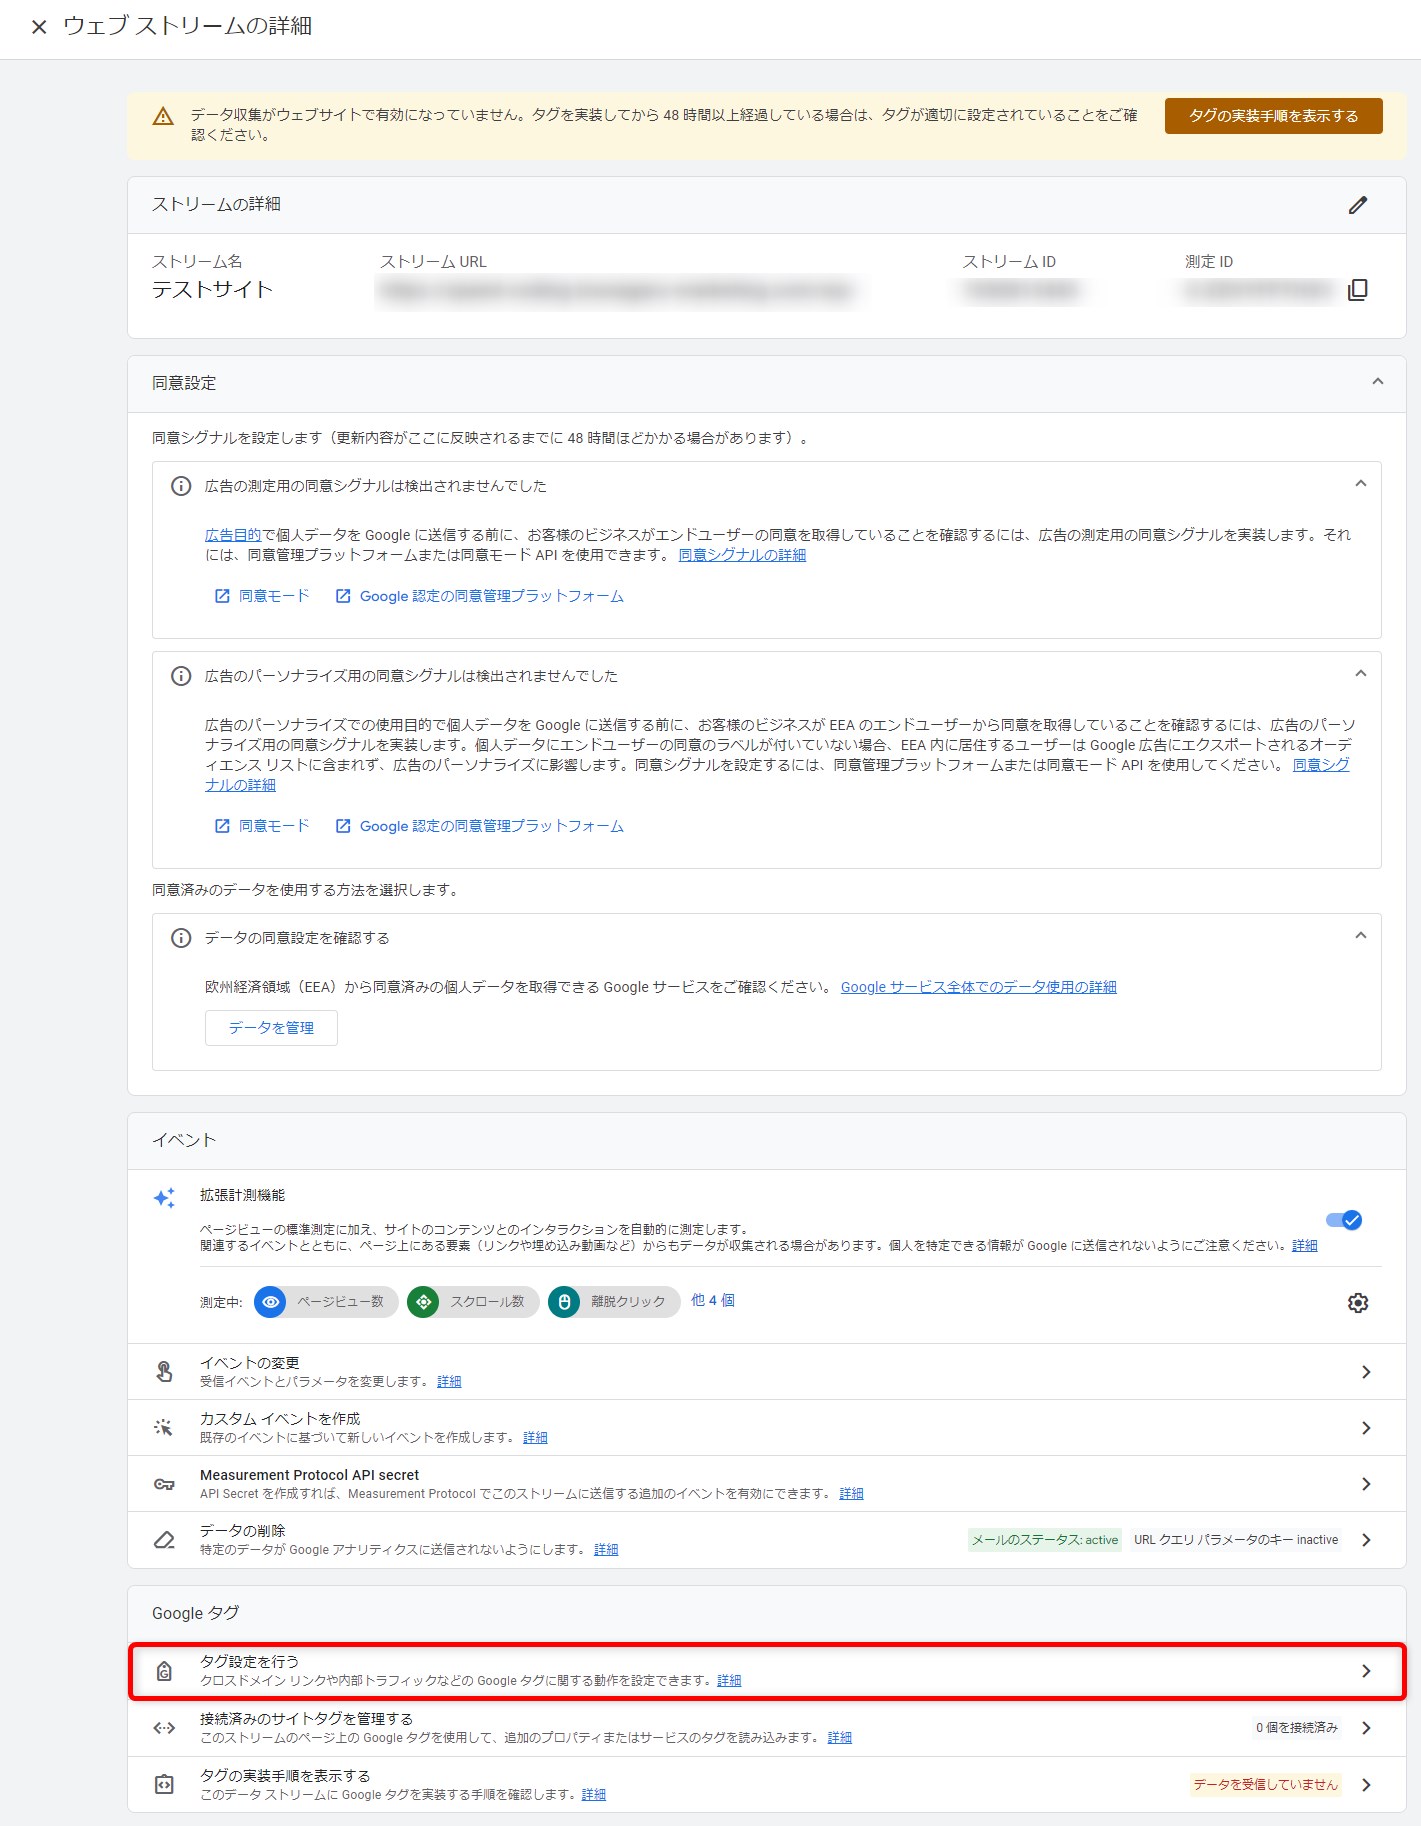Click the pencil edit icon in ストリームの詳細
1421x1826 pixels.
tap(1357, 205)
